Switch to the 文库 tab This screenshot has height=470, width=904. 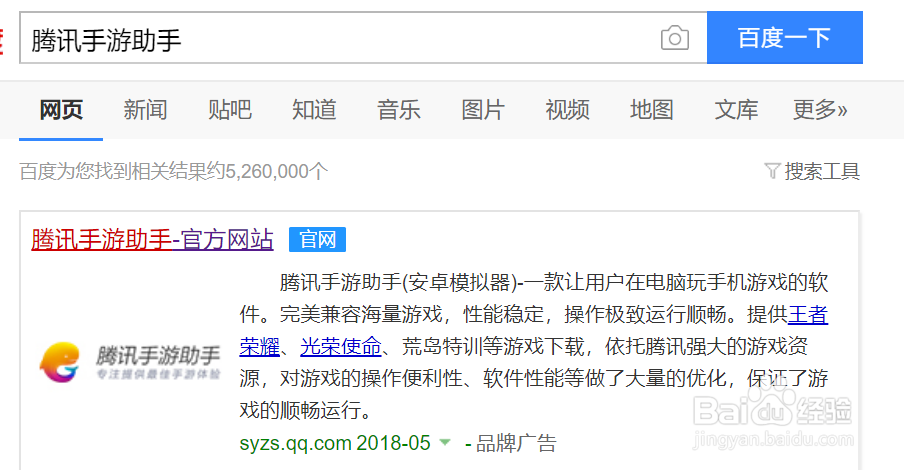736,110
